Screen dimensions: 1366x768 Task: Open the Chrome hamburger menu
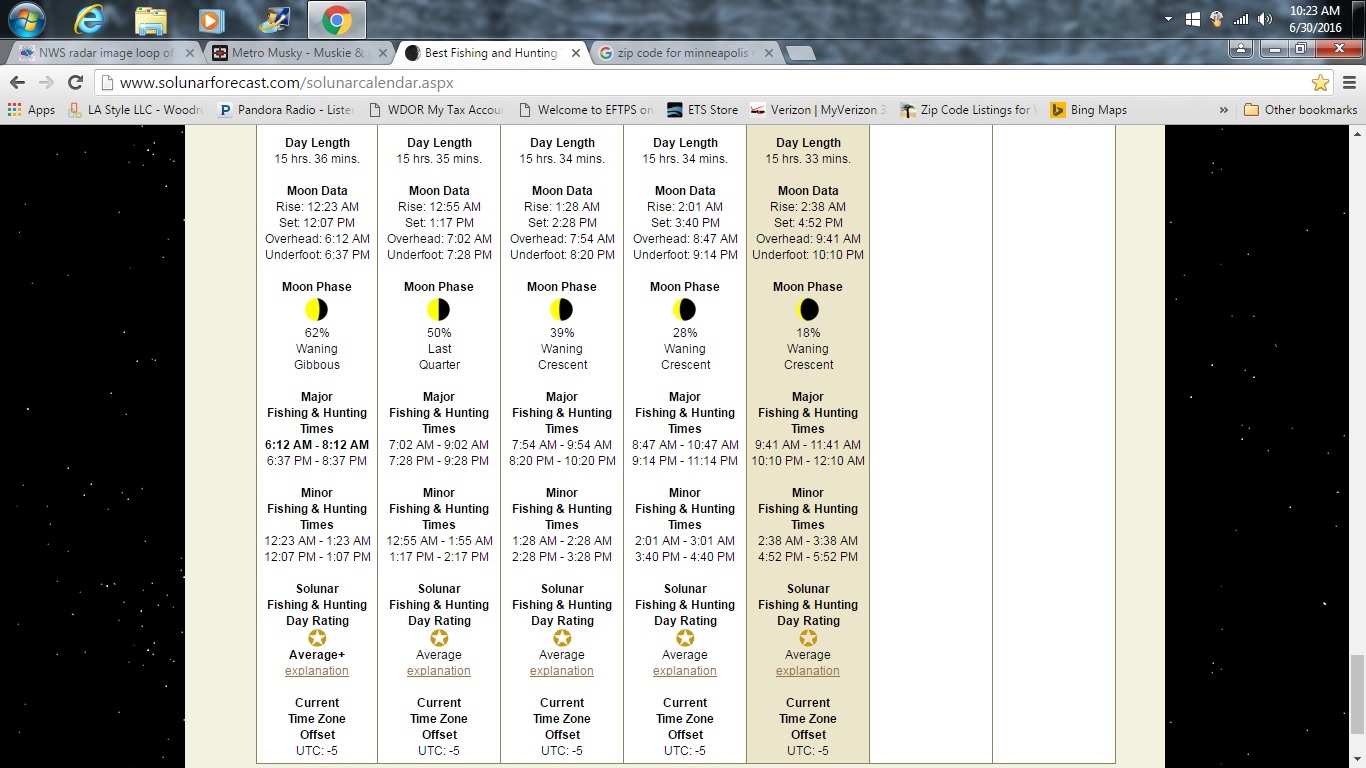click(1349, 83)
